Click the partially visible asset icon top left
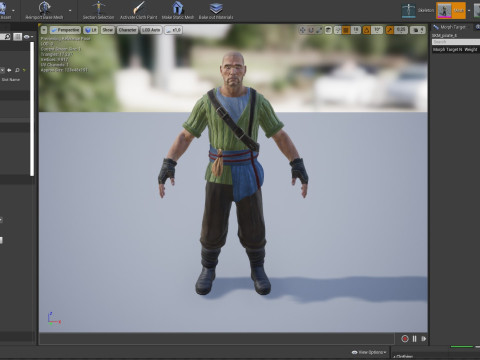 (3, 8)
